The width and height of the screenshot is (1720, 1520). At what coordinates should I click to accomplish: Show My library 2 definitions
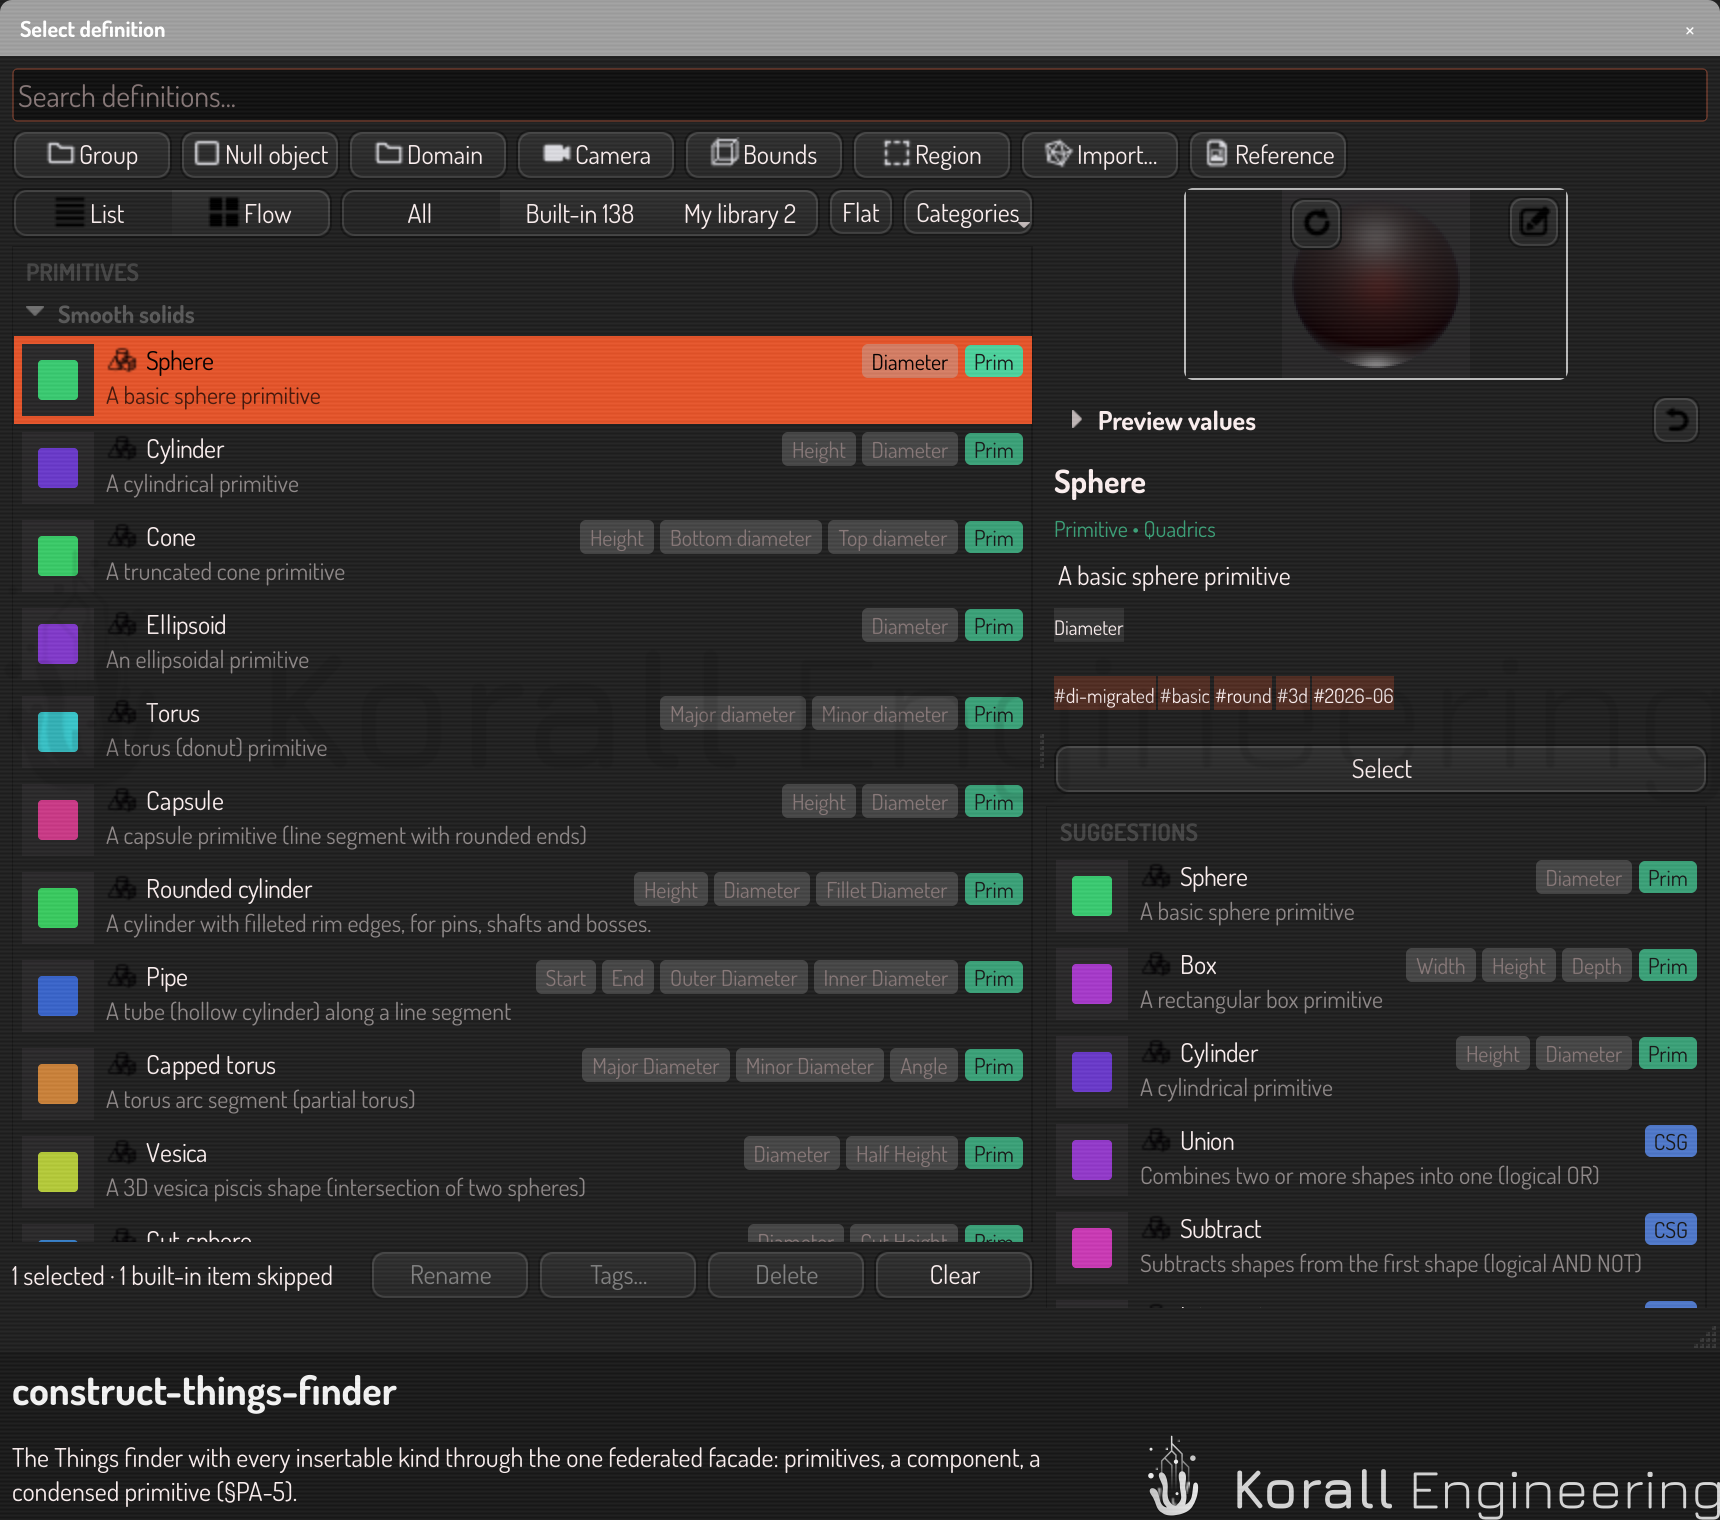click(x=739, y=213)
